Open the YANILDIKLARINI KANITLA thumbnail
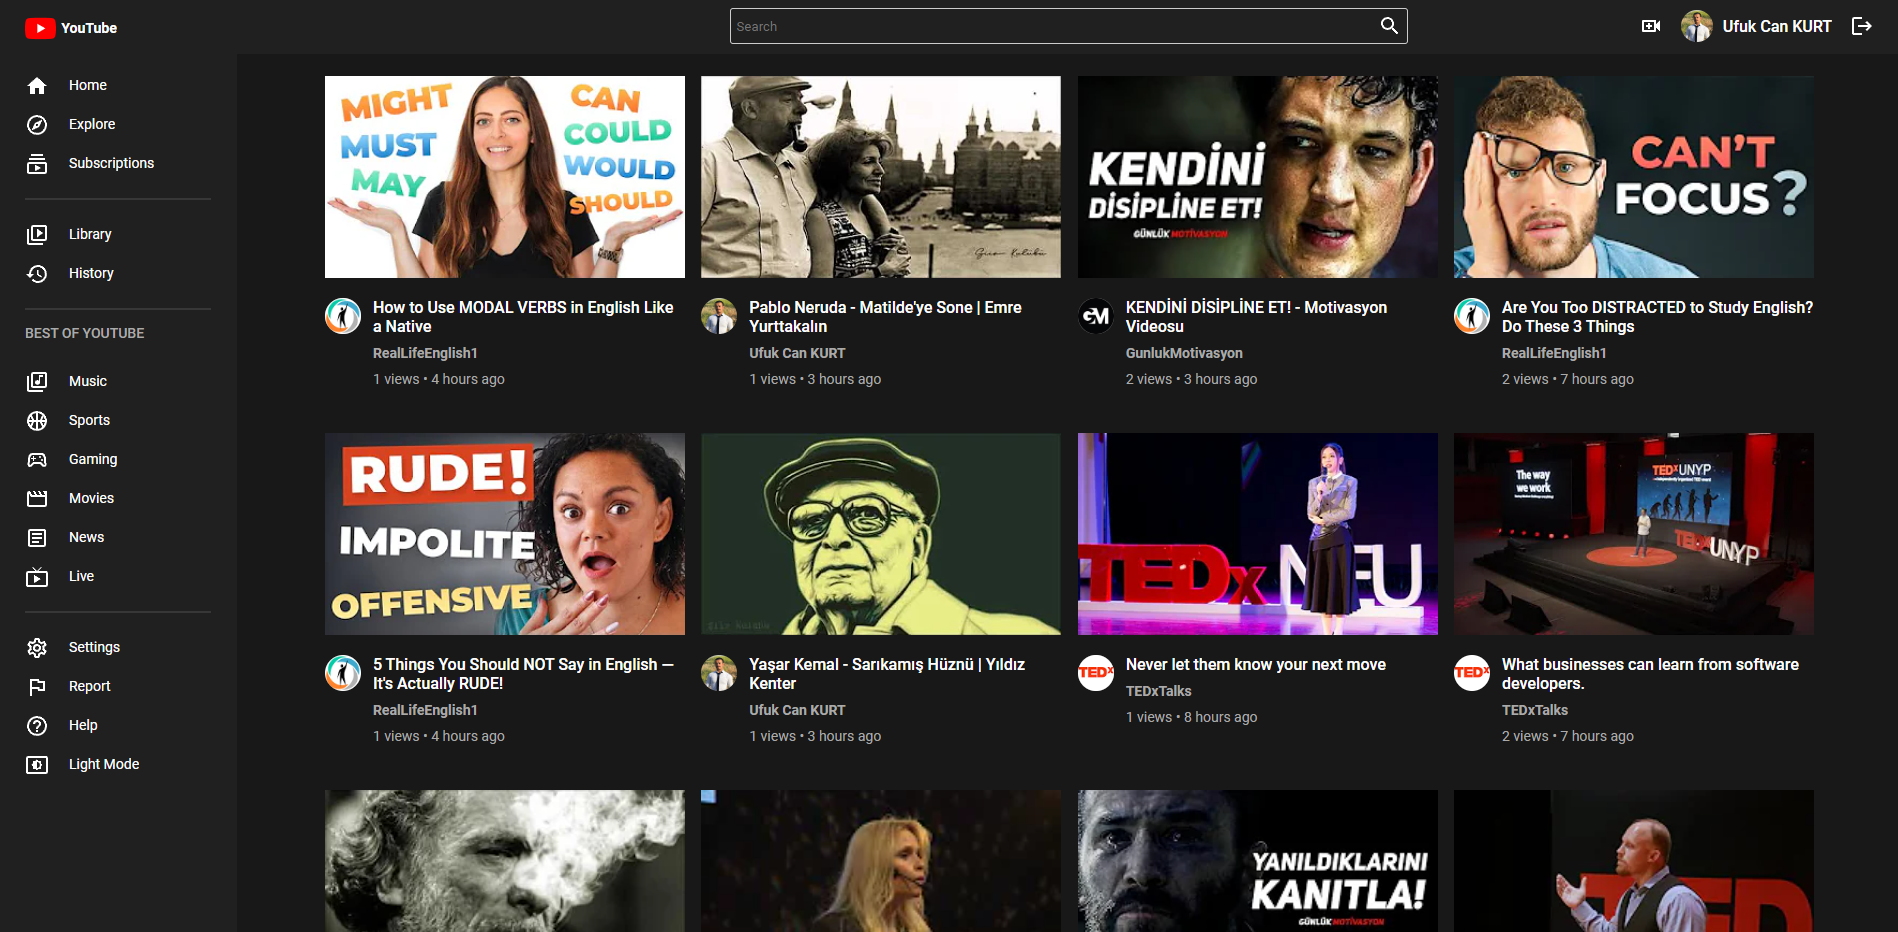This screenshot has width=1898, height=932. [x=1258, y=861]
